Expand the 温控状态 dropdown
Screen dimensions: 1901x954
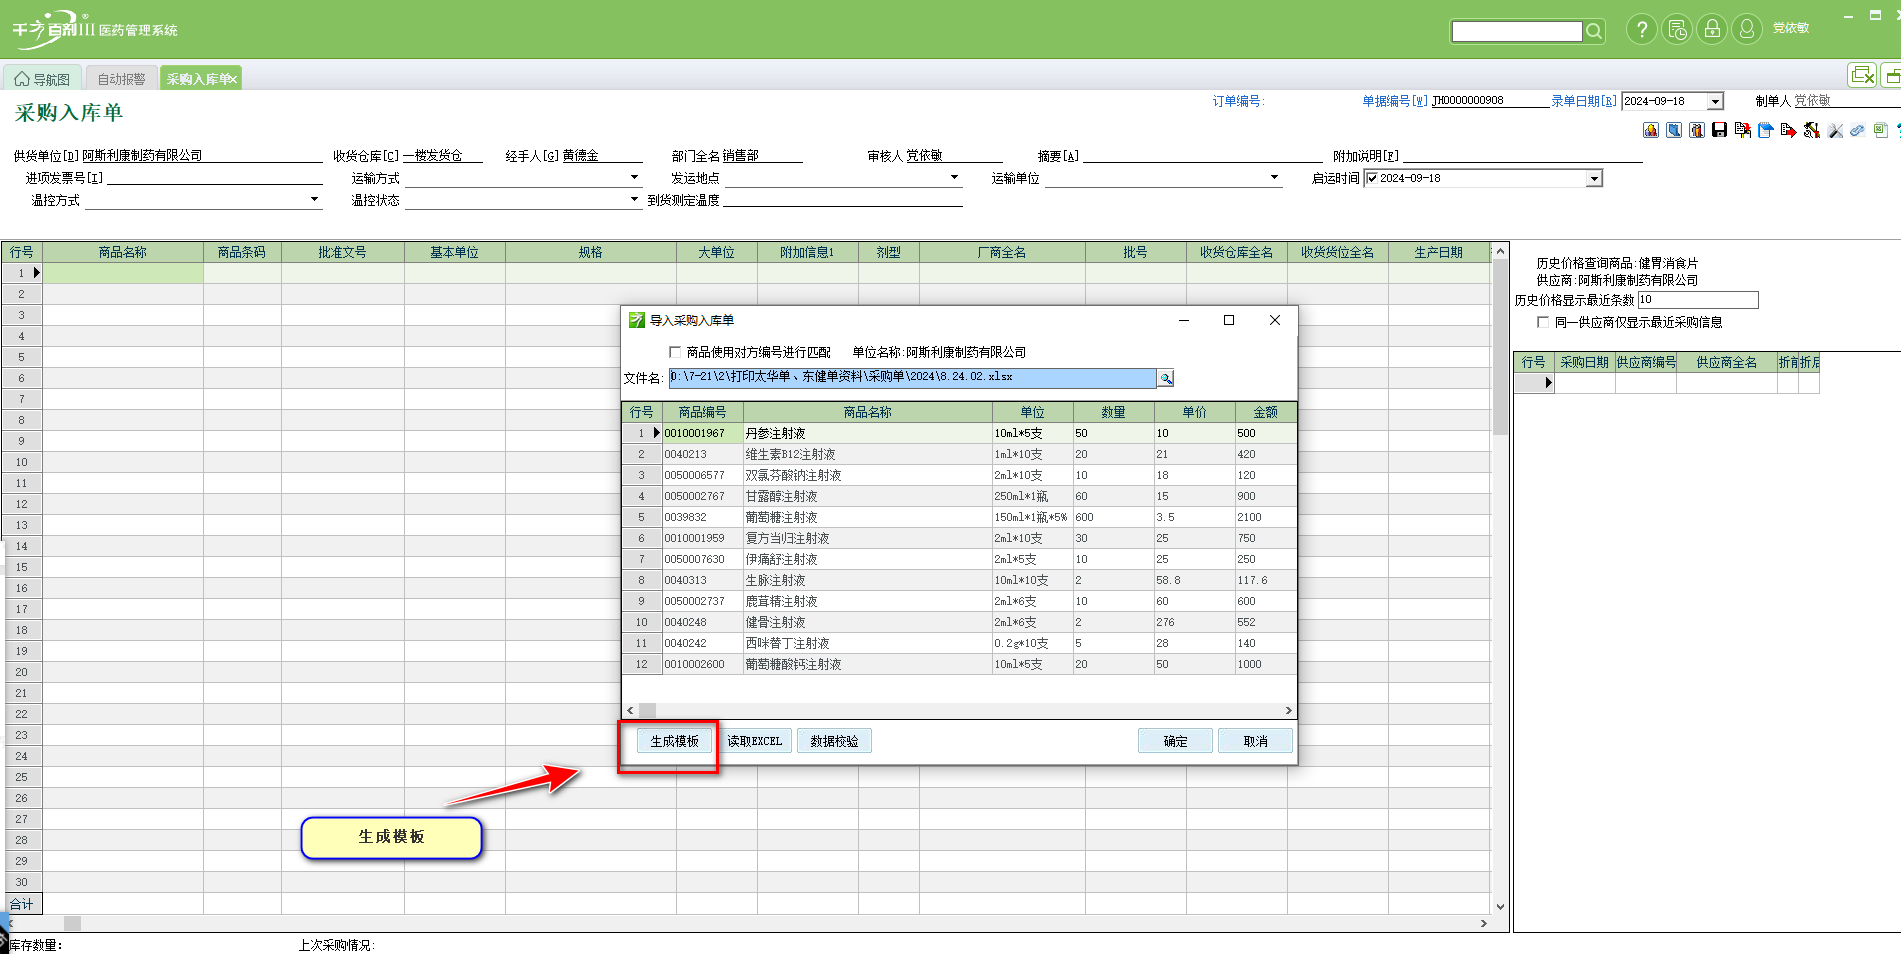tap(634, 200)
